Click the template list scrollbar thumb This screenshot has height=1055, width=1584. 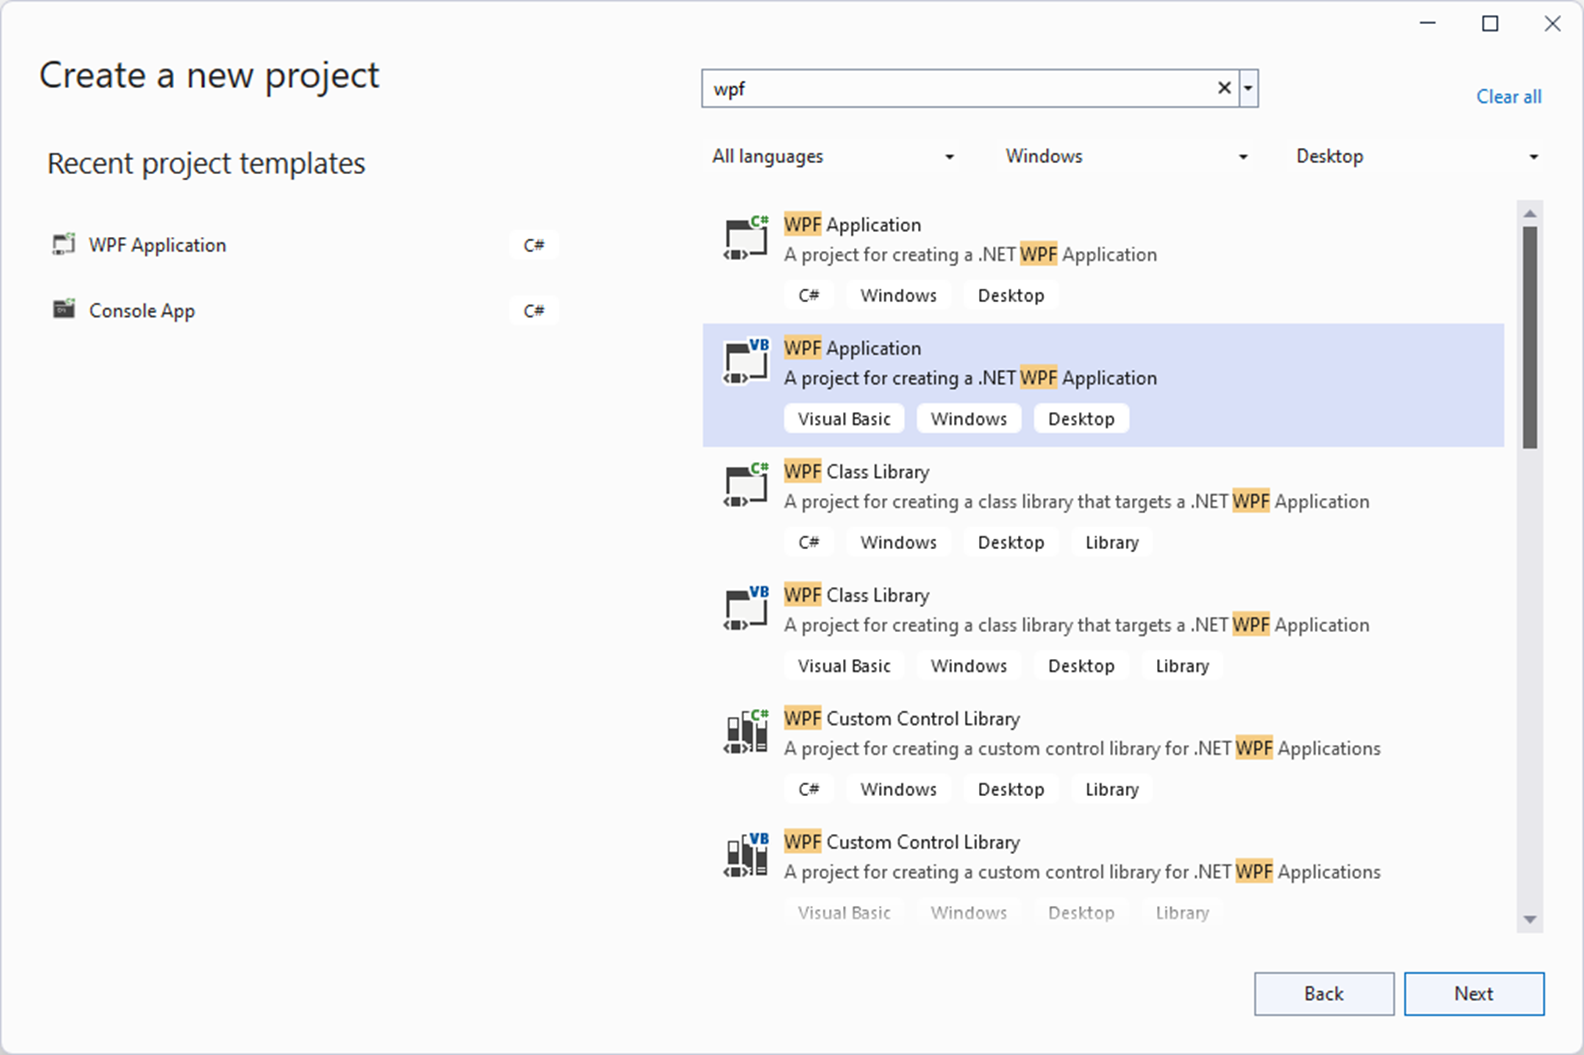pyautogui.click(x=1530, y=337)
